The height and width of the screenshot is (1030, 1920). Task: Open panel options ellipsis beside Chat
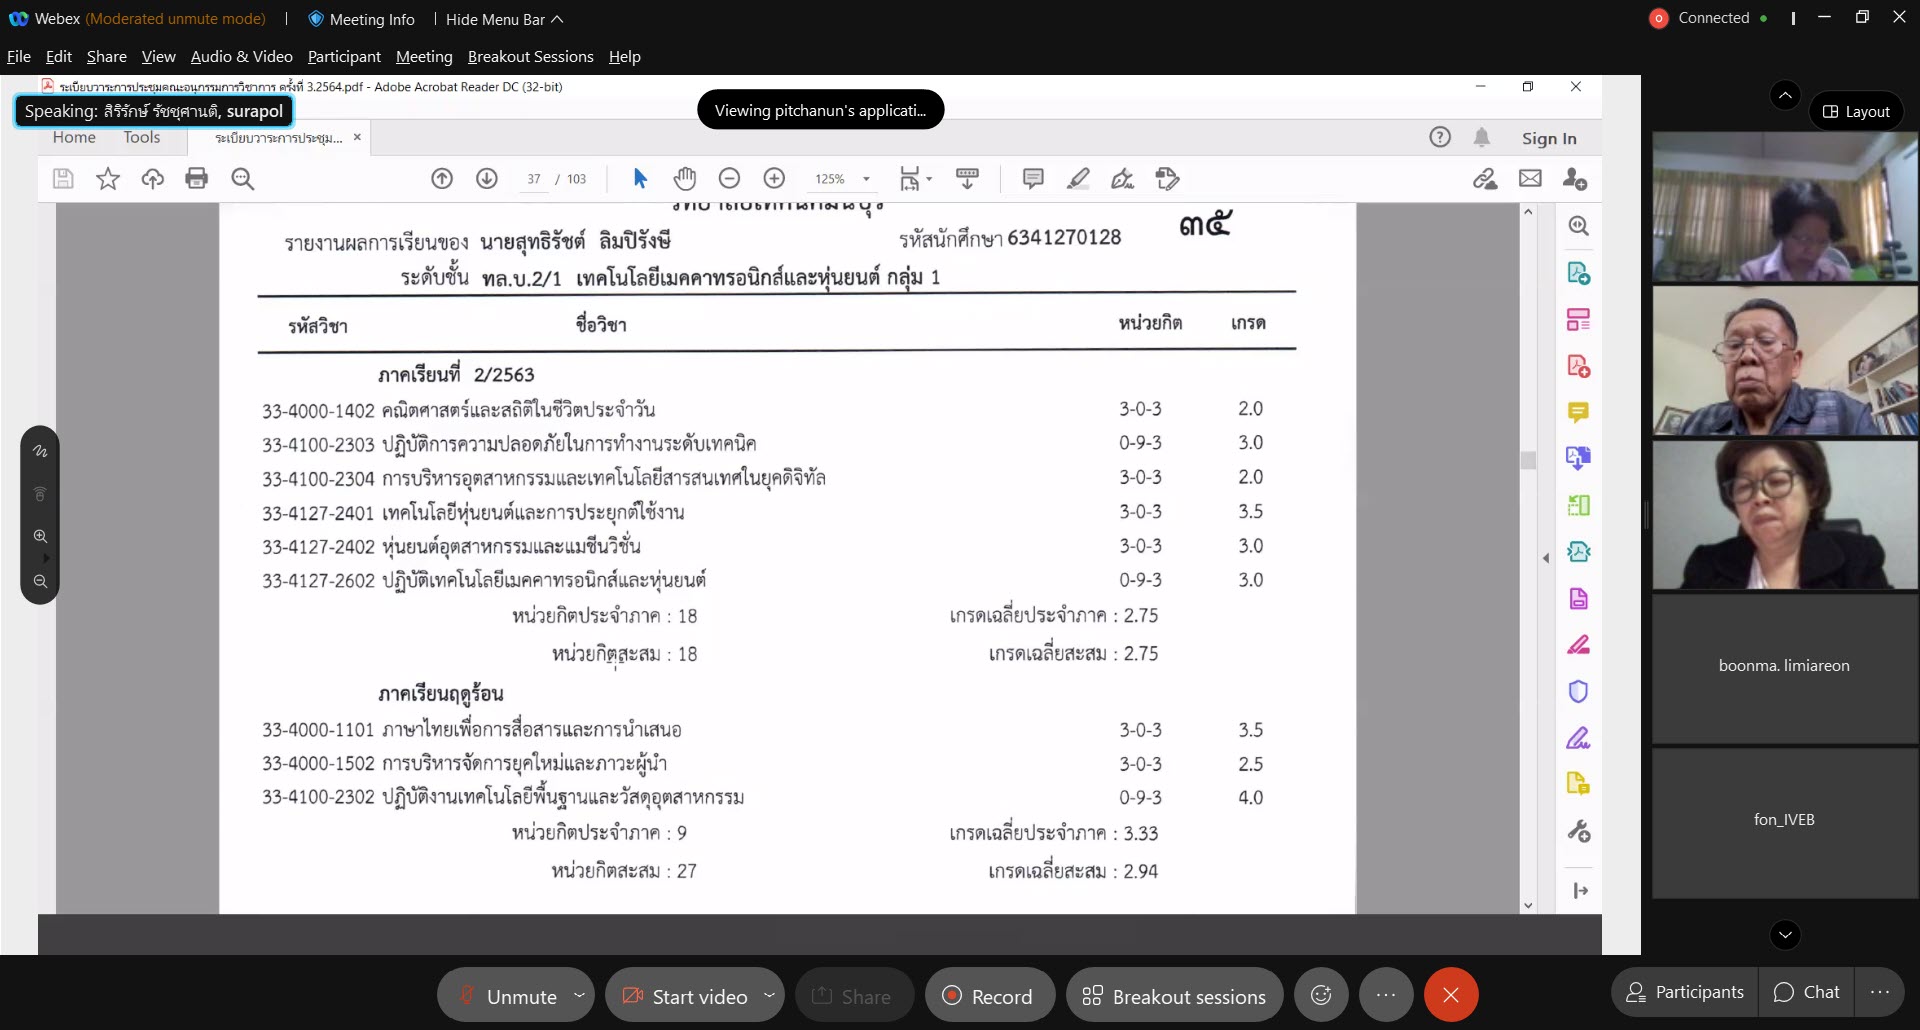pyautogui.click(x=1880, y=992)
